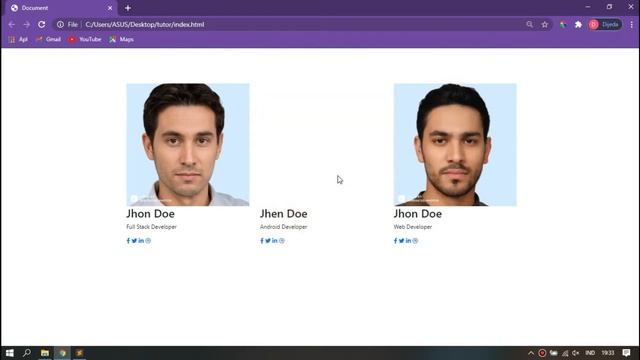Click the Full Stack Developer profile photo
Image resolution: width=640 pixels, height=360 pixels.
pos(188,144)
